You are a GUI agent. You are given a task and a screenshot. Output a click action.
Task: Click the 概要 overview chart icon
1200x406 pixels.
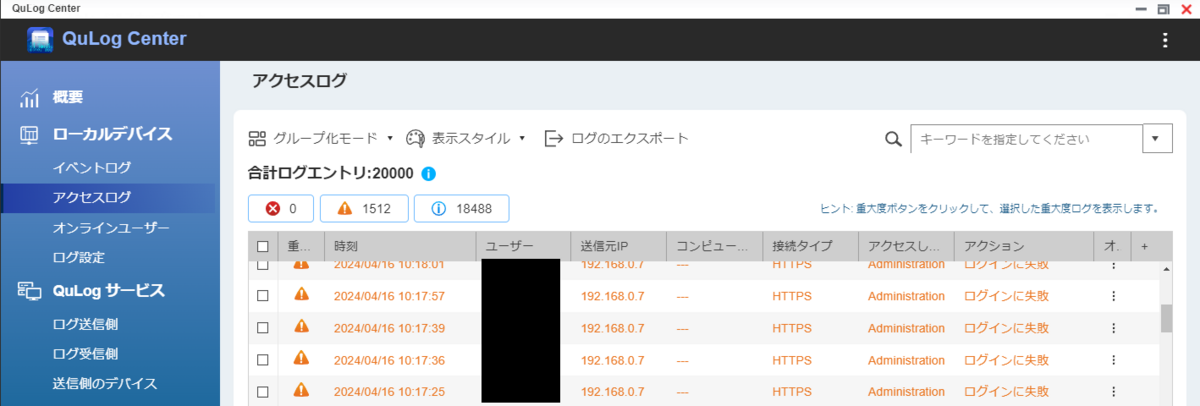(x=30, y=98)
